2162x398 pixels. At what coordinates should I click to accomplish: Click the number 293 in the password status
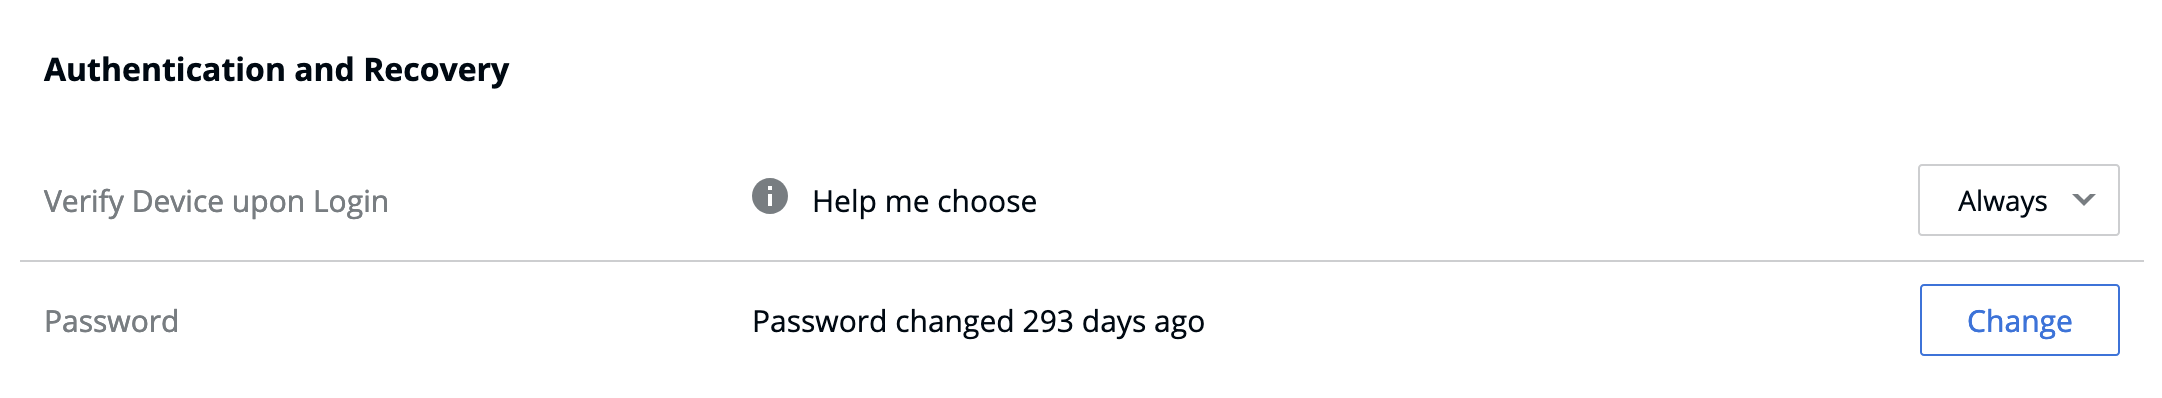click(1048, 321)
